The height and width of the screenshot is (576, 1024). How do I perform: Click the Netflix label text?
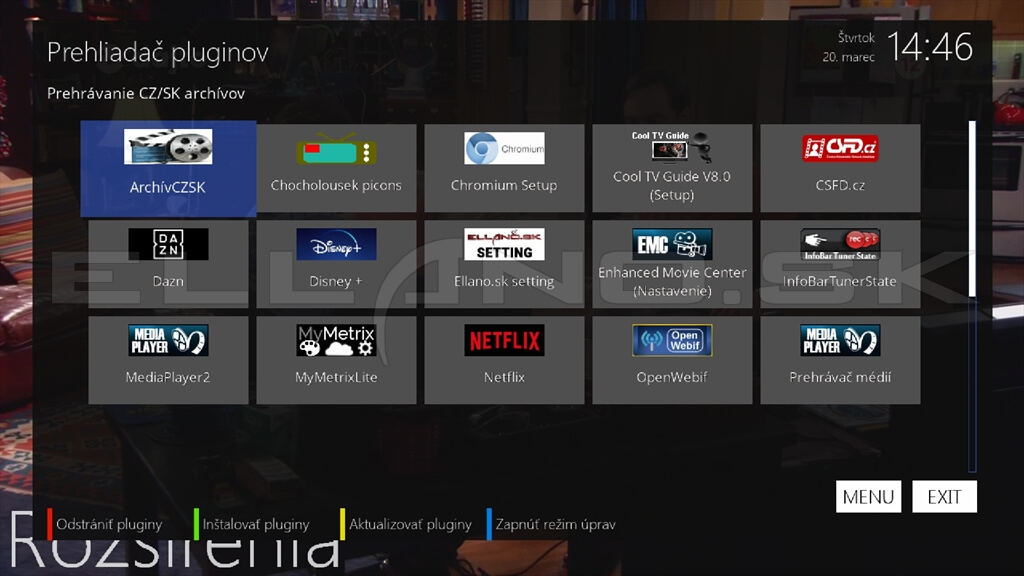click(504, 377)
